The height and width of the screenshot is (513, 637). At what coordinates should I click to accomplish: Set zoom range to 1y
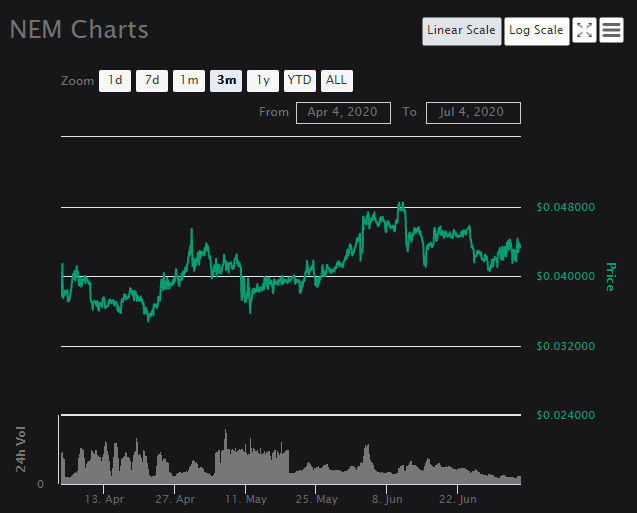coord(263,81)
